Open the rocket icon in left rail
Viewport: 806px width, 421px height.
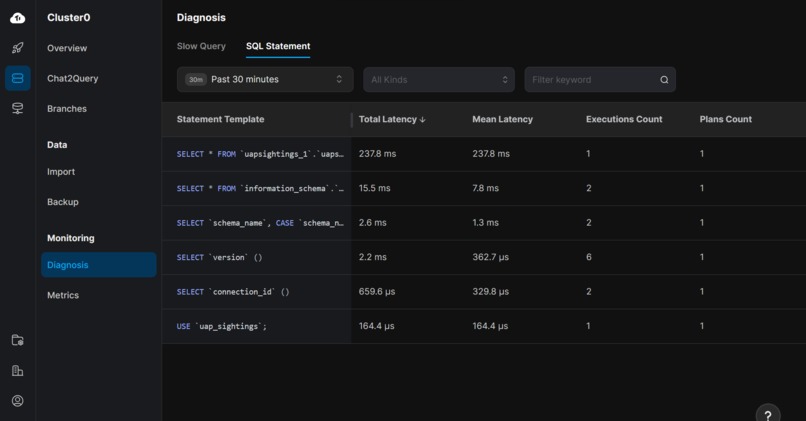click(18, 48)
